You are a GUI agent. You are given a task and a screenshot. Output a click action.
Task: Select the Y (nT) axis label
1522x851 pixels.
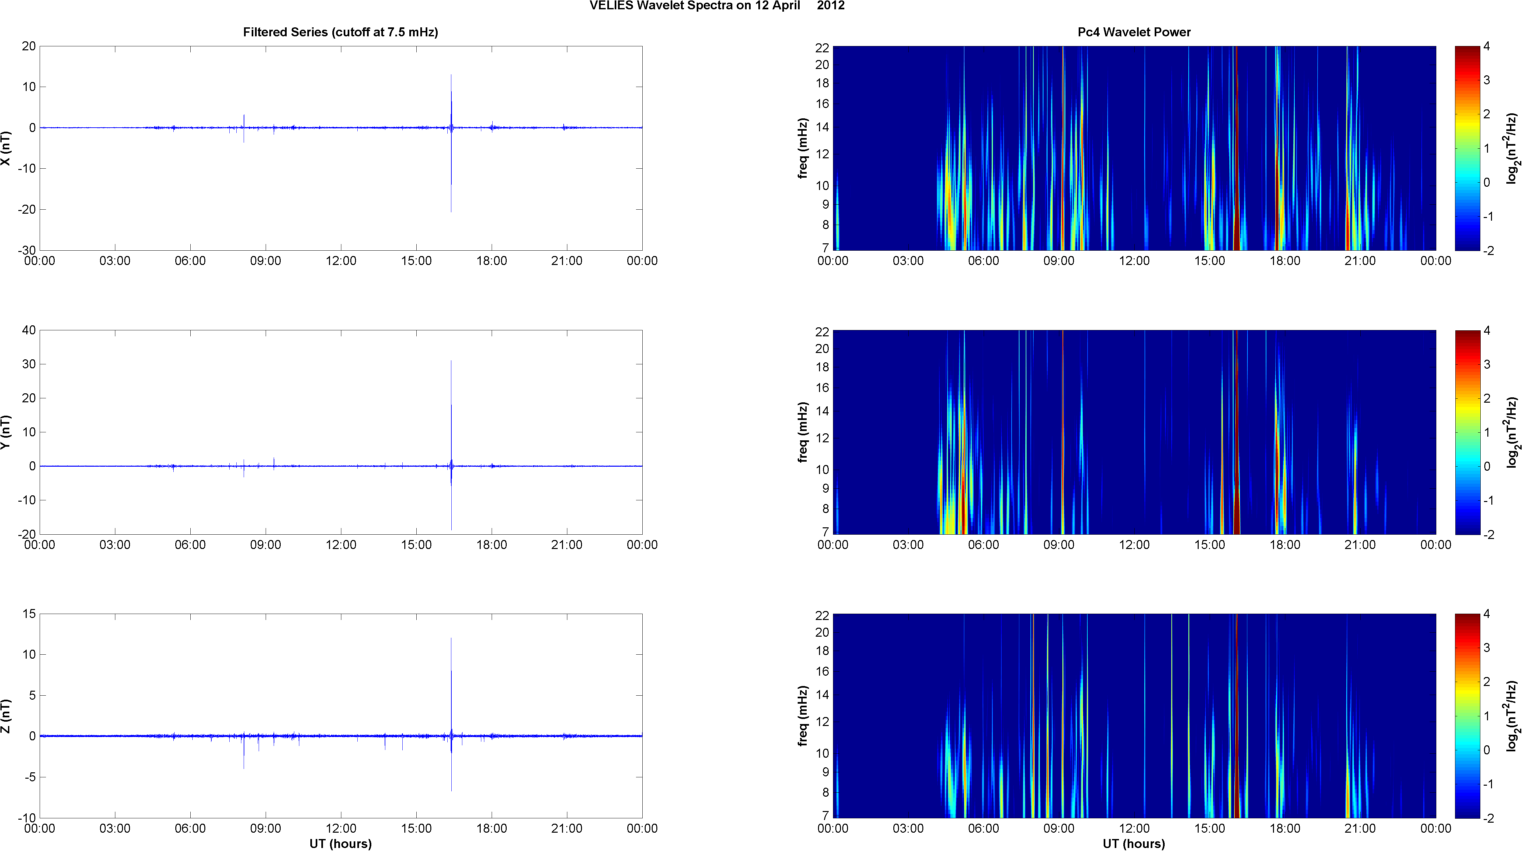point(7,432)
